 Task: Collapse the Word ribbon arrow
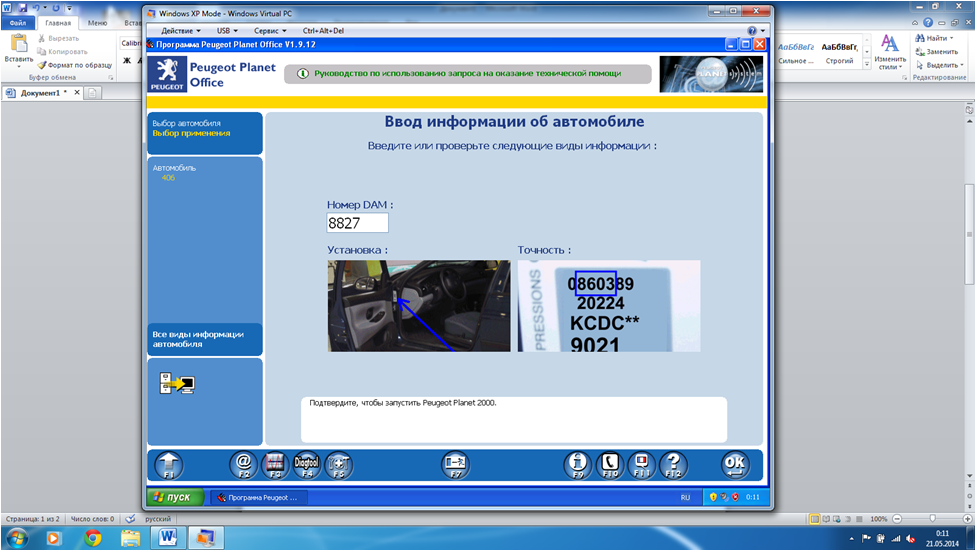pyautogui.click(x=916, y=22)
